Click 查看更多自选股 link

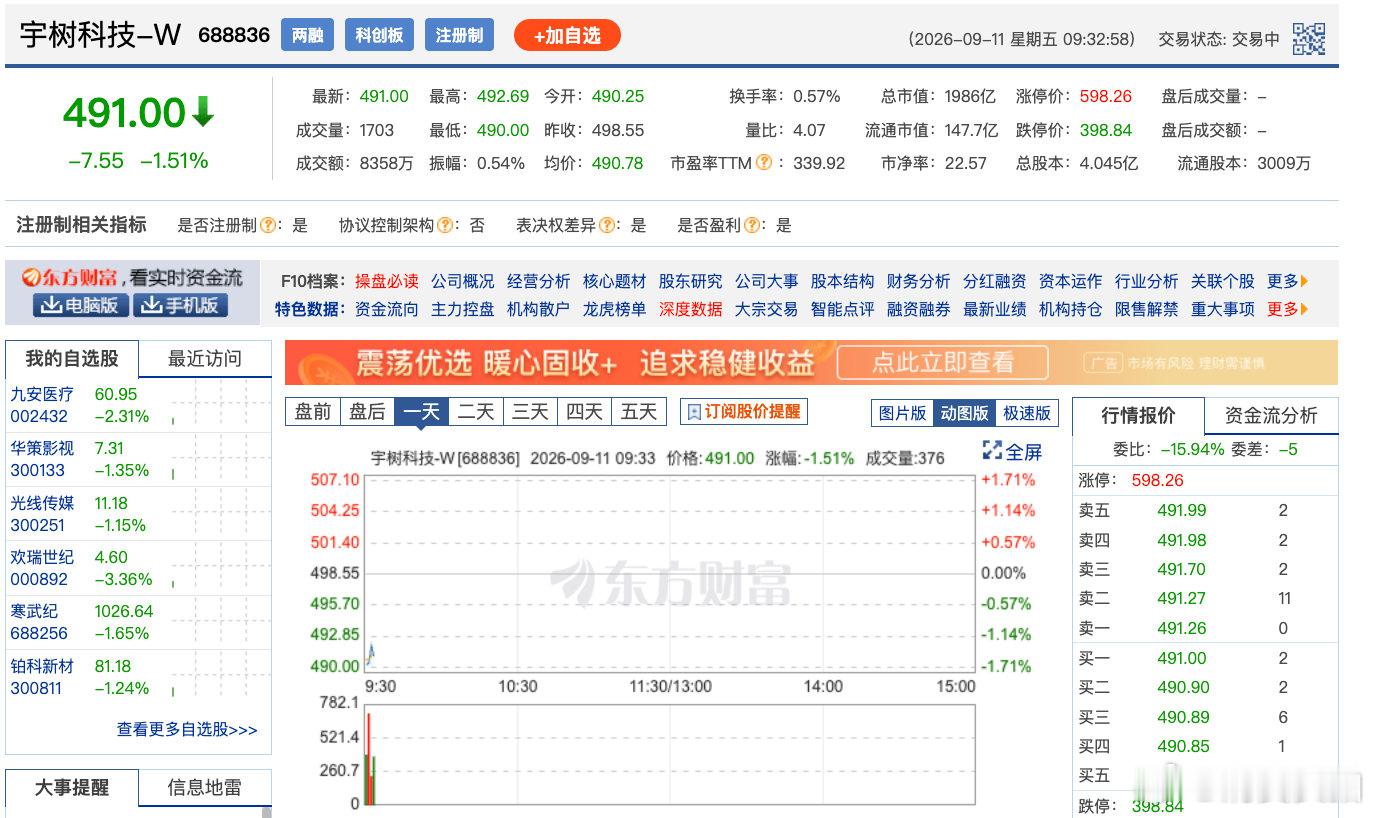(187, 730)
